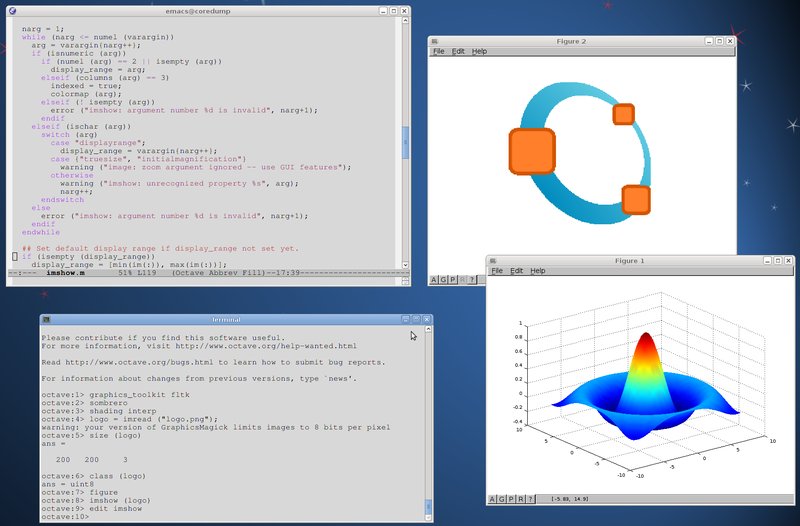Click the 'graphics_toolkit fltk' command line
Screen dimensions: 800x526
point(139,395)
